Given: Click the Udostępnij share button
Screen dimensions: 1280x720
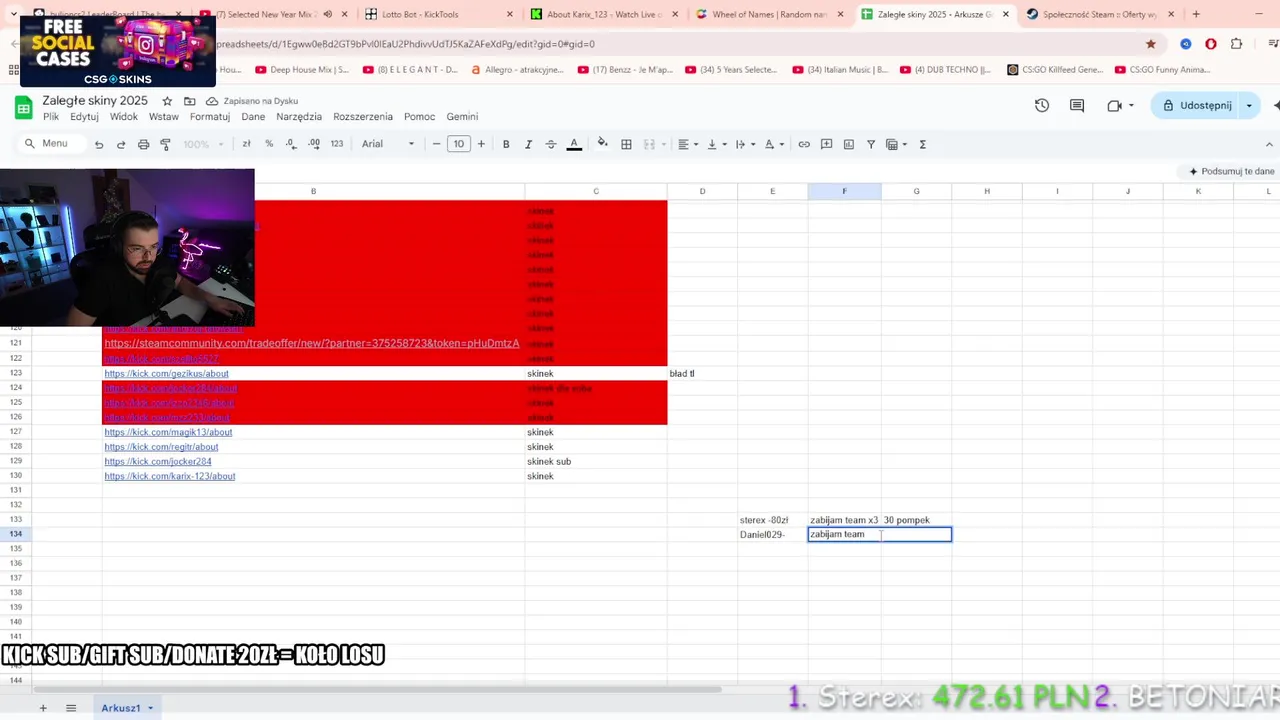Looking at the screenshot, I should [1196, 105].
